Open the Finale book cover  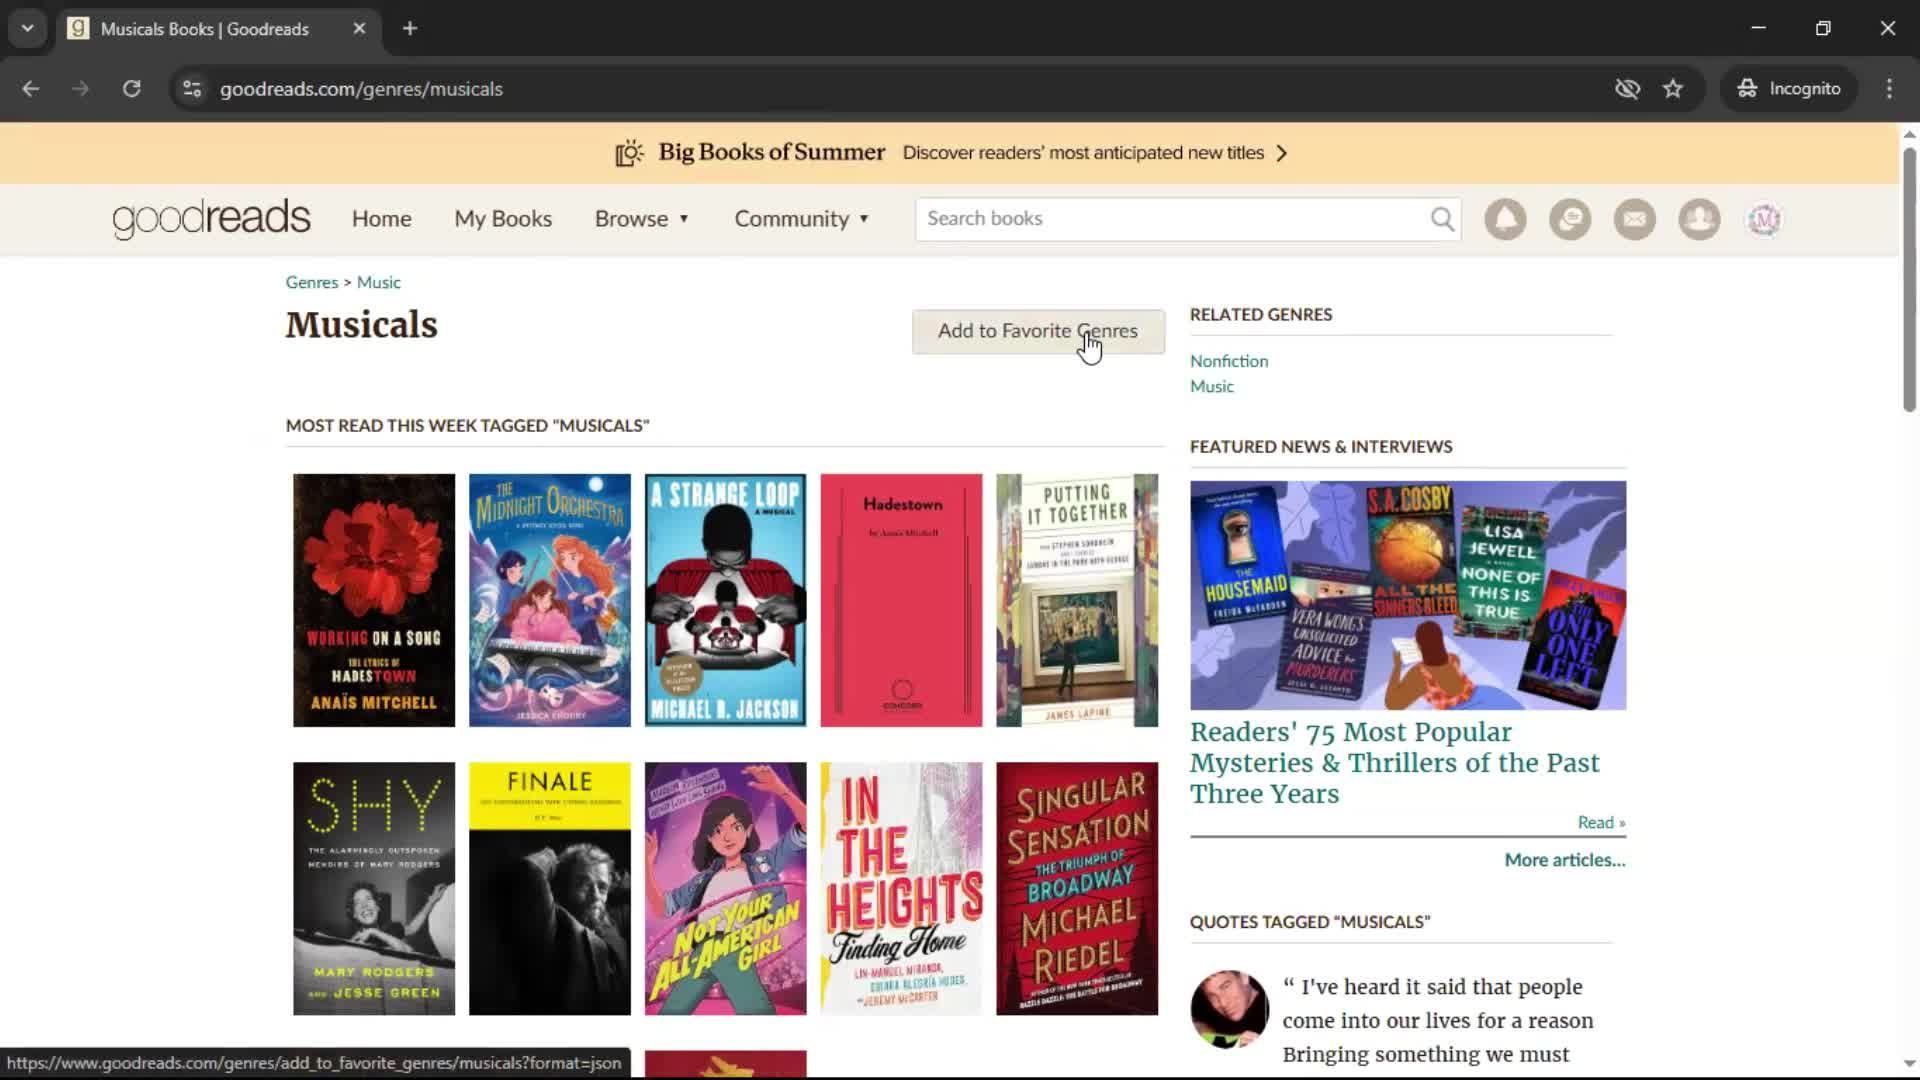(550, 889)
